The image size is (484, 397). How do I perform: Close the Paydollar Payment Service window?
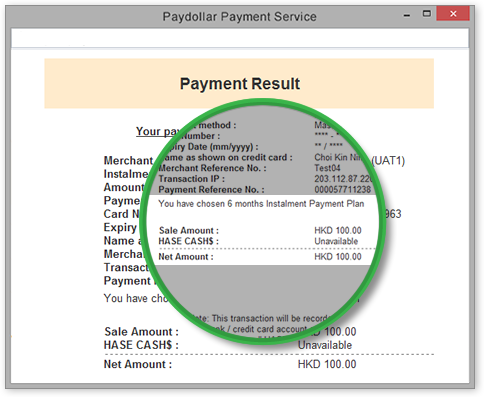(453, 14)
